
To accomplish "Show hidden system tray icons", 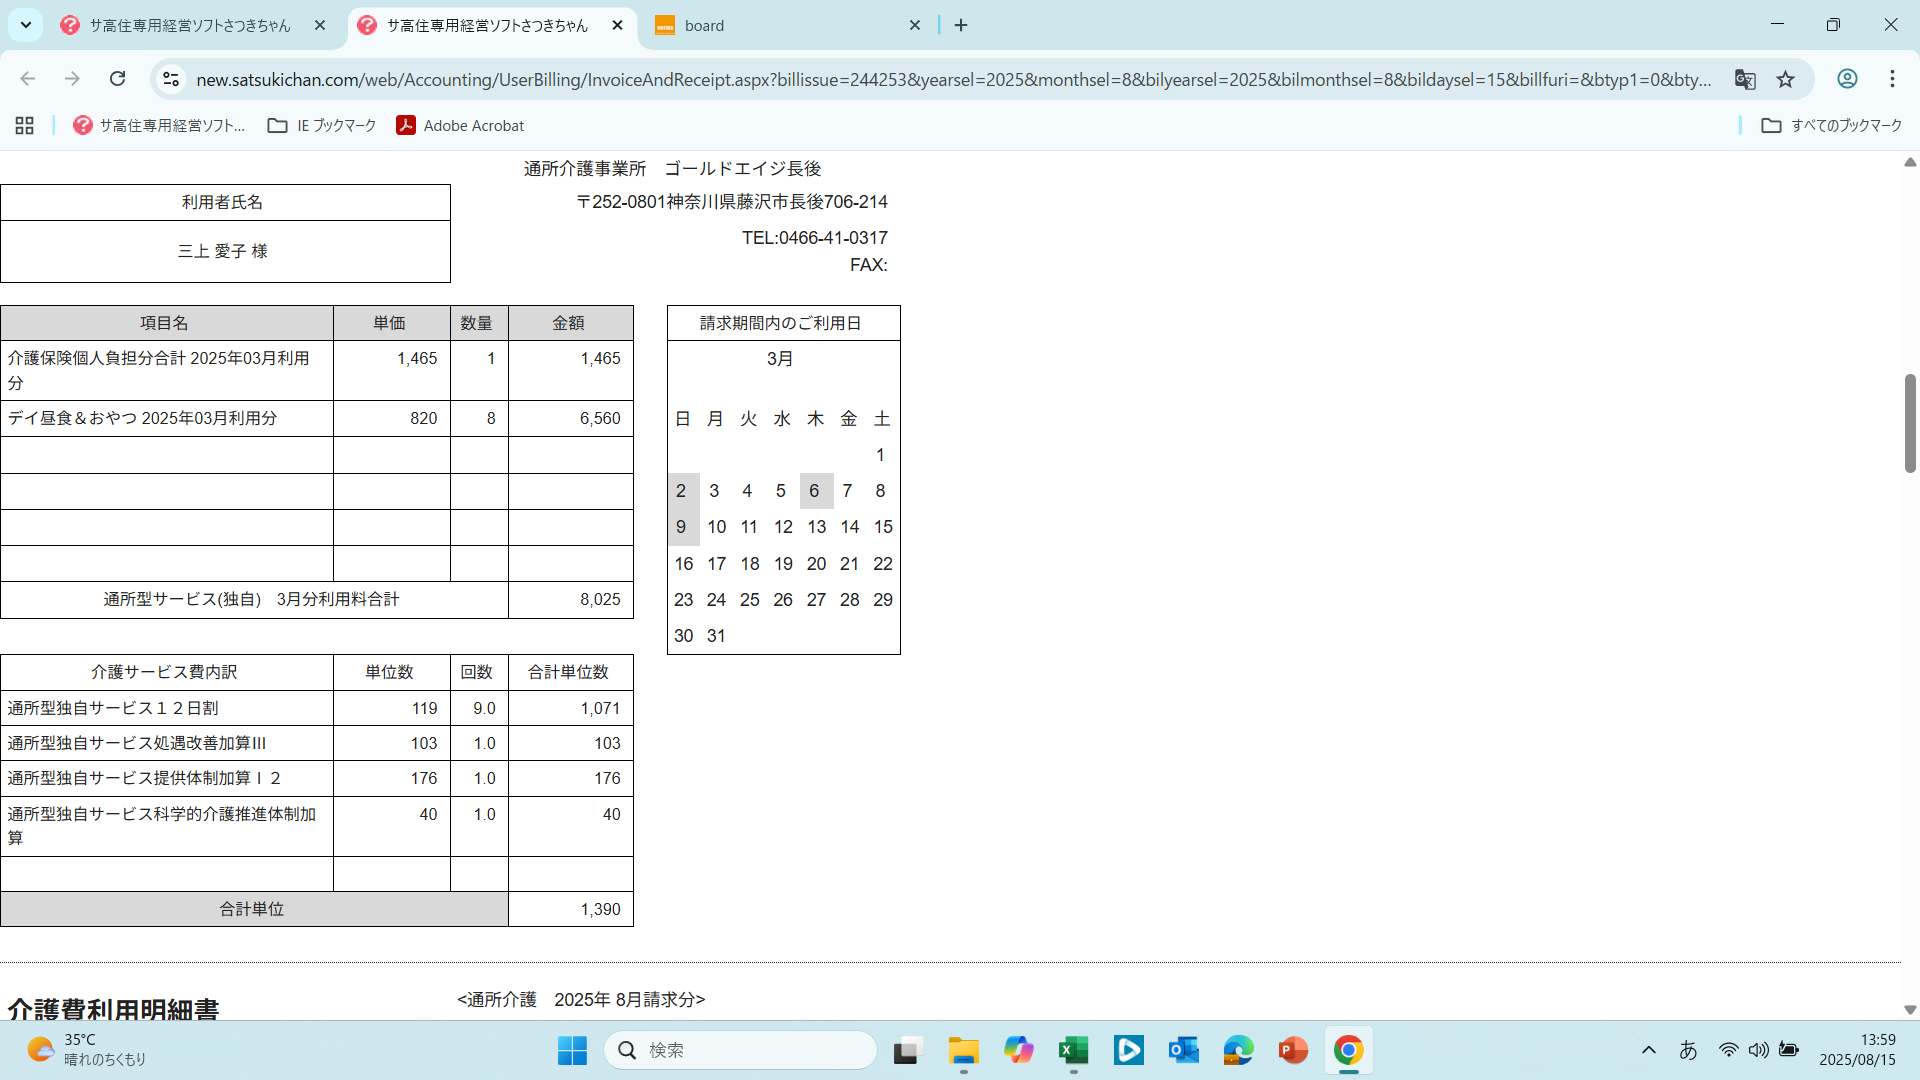I will pos(1649,1050).
